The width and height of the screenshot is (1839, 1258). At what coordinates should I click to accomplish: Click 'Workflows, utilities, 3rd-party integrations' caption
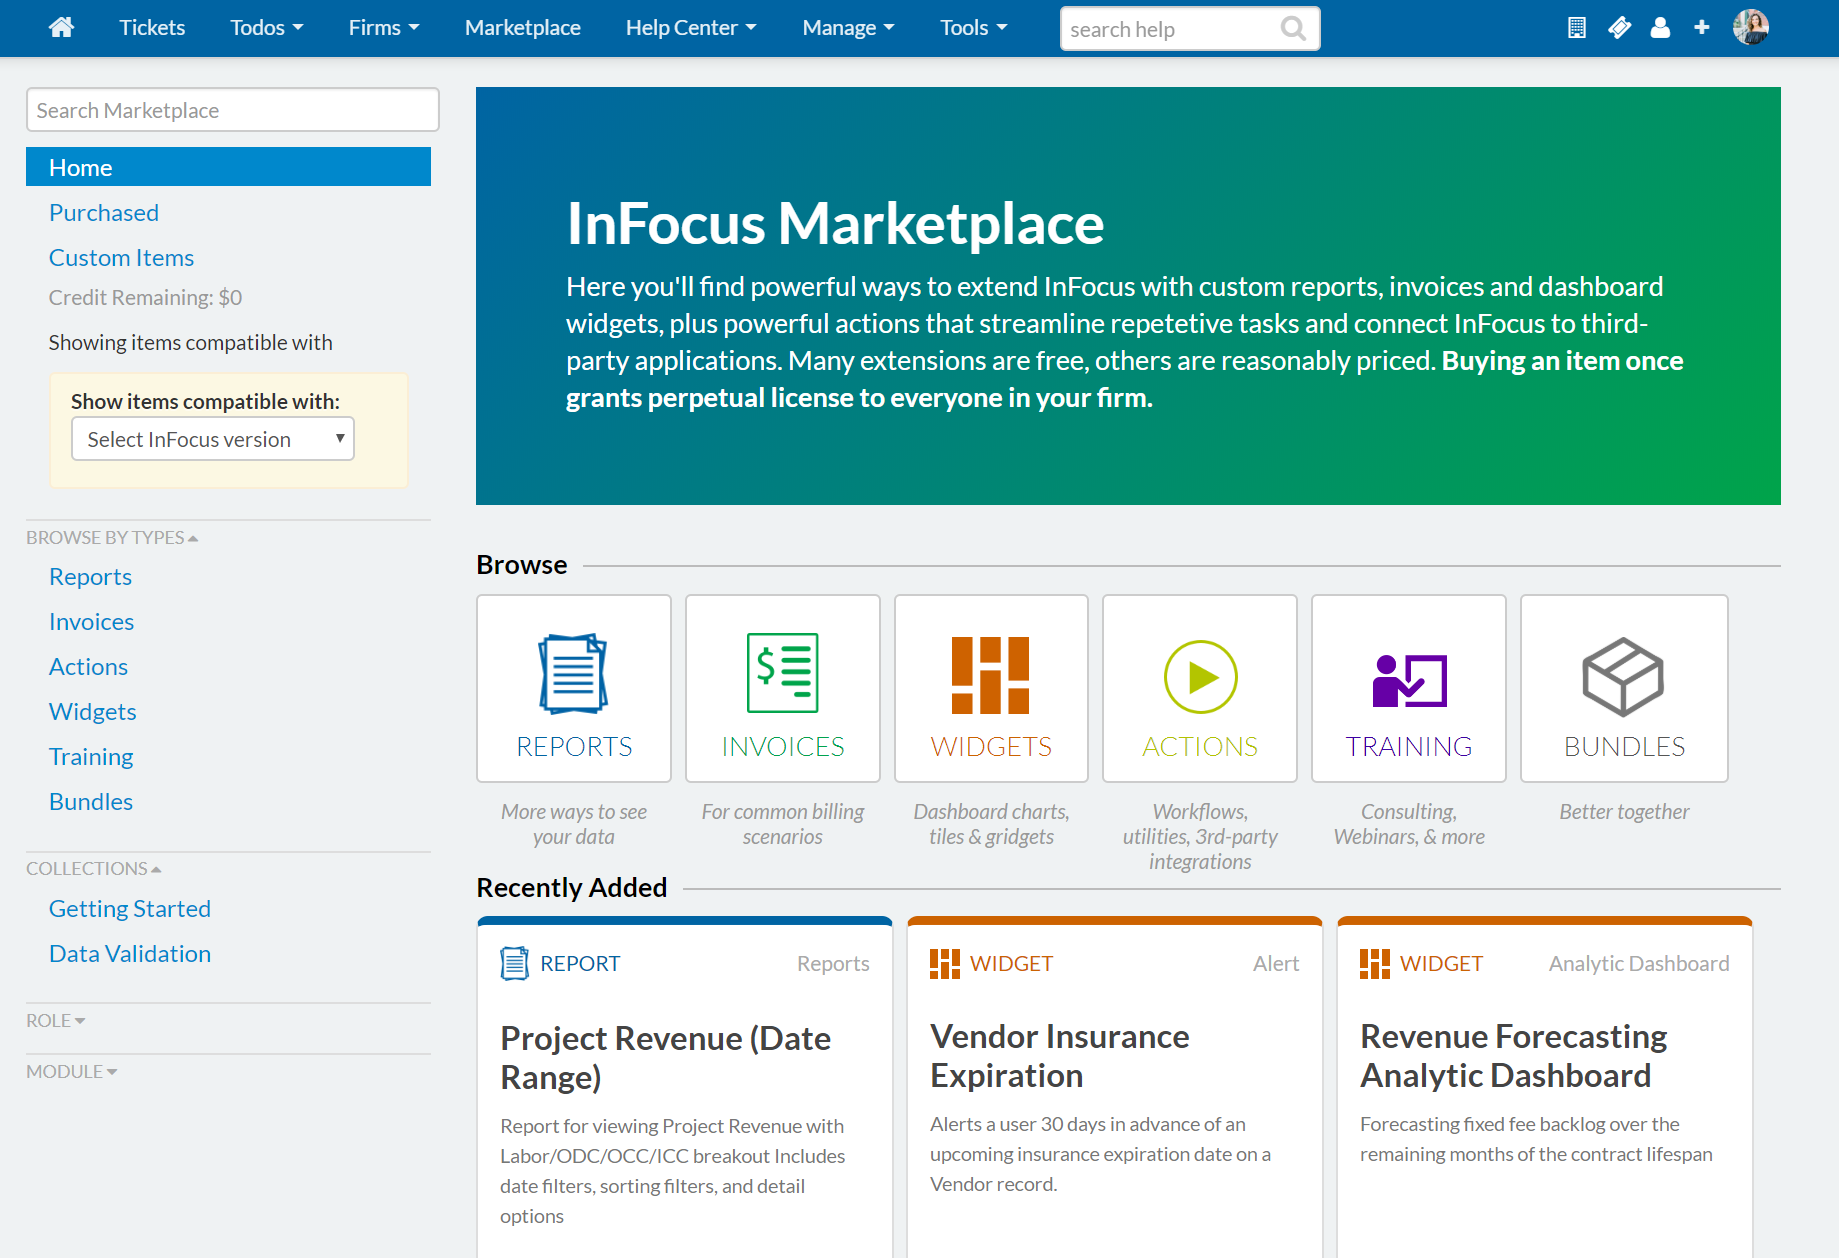pos(1200,837)
